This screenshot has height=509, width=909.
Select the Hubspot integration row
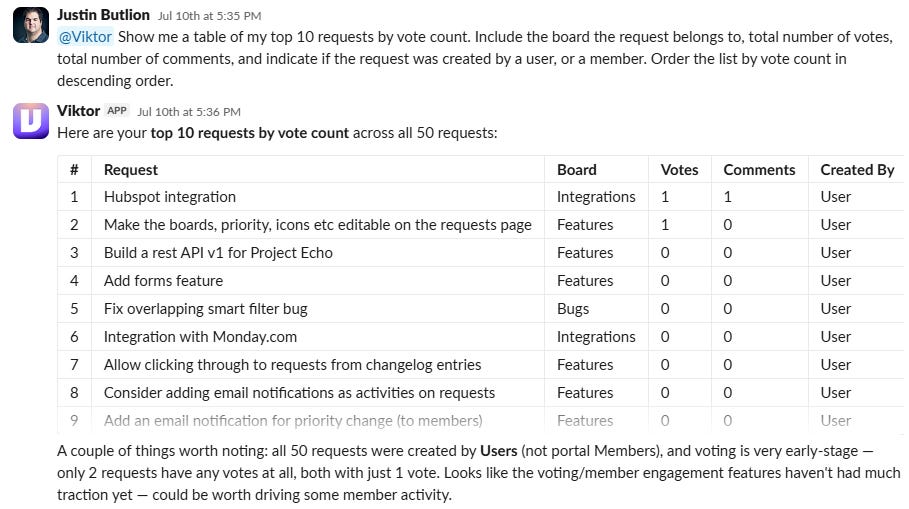[x=480, y=197]
